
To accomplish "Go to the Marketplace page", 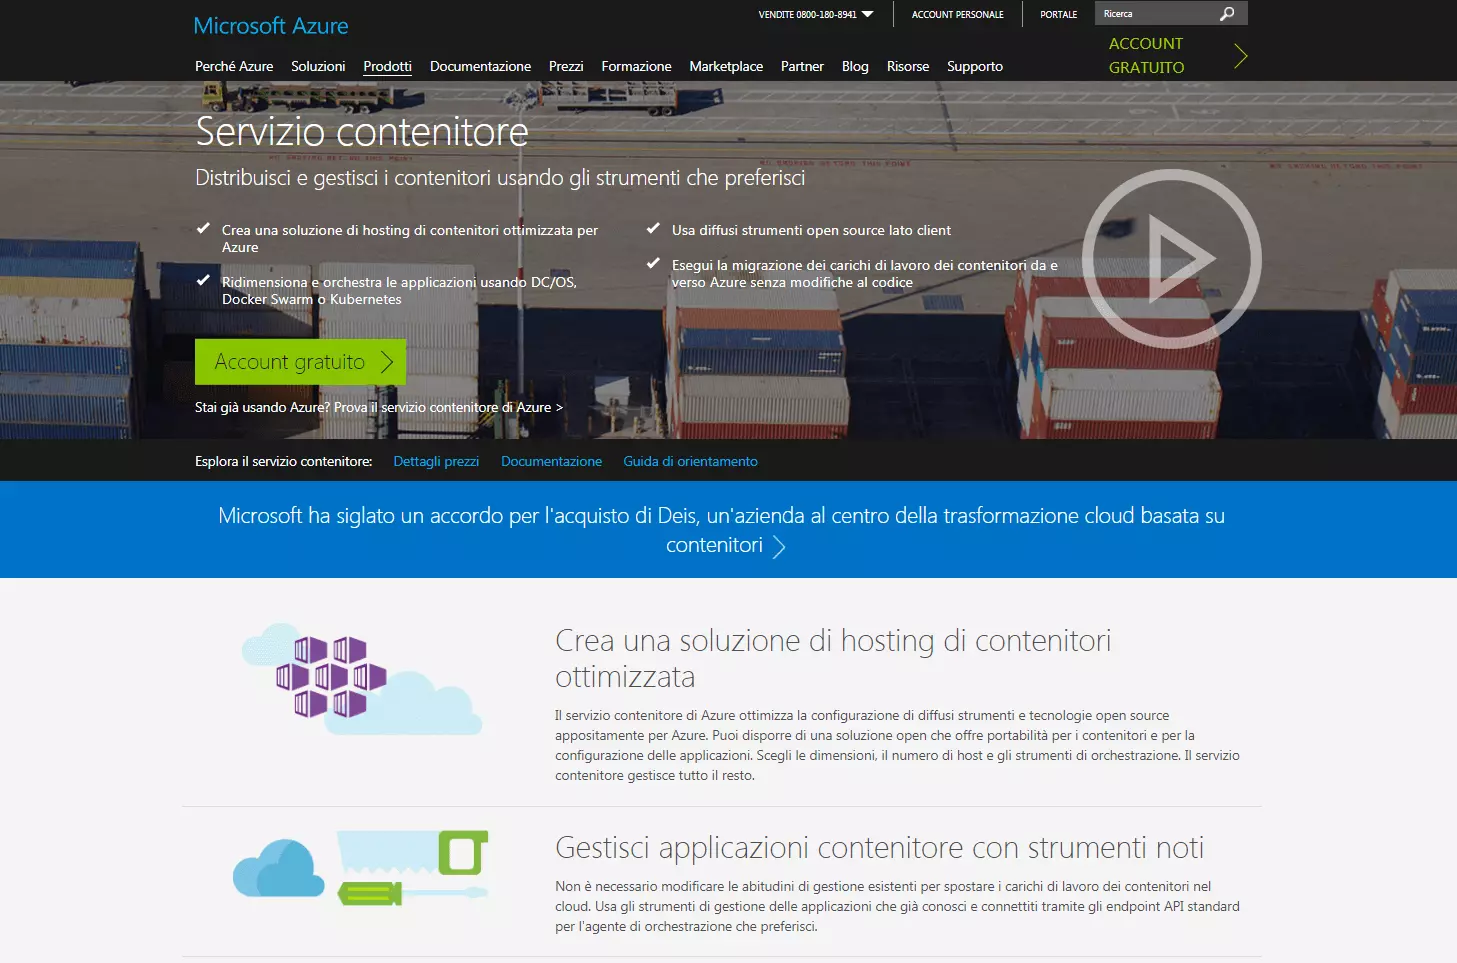I will coord(726,66).
